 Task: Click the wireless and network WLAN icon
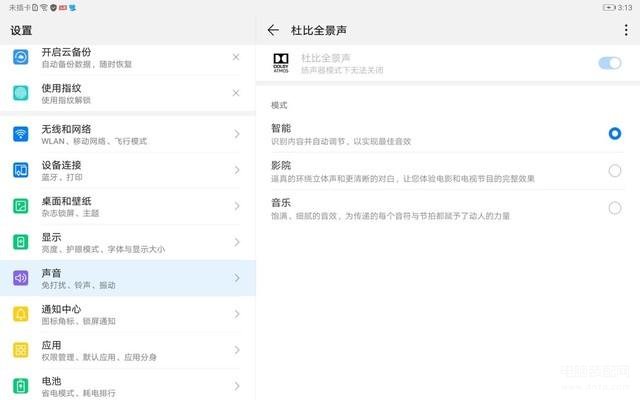[x=21, y=134]
